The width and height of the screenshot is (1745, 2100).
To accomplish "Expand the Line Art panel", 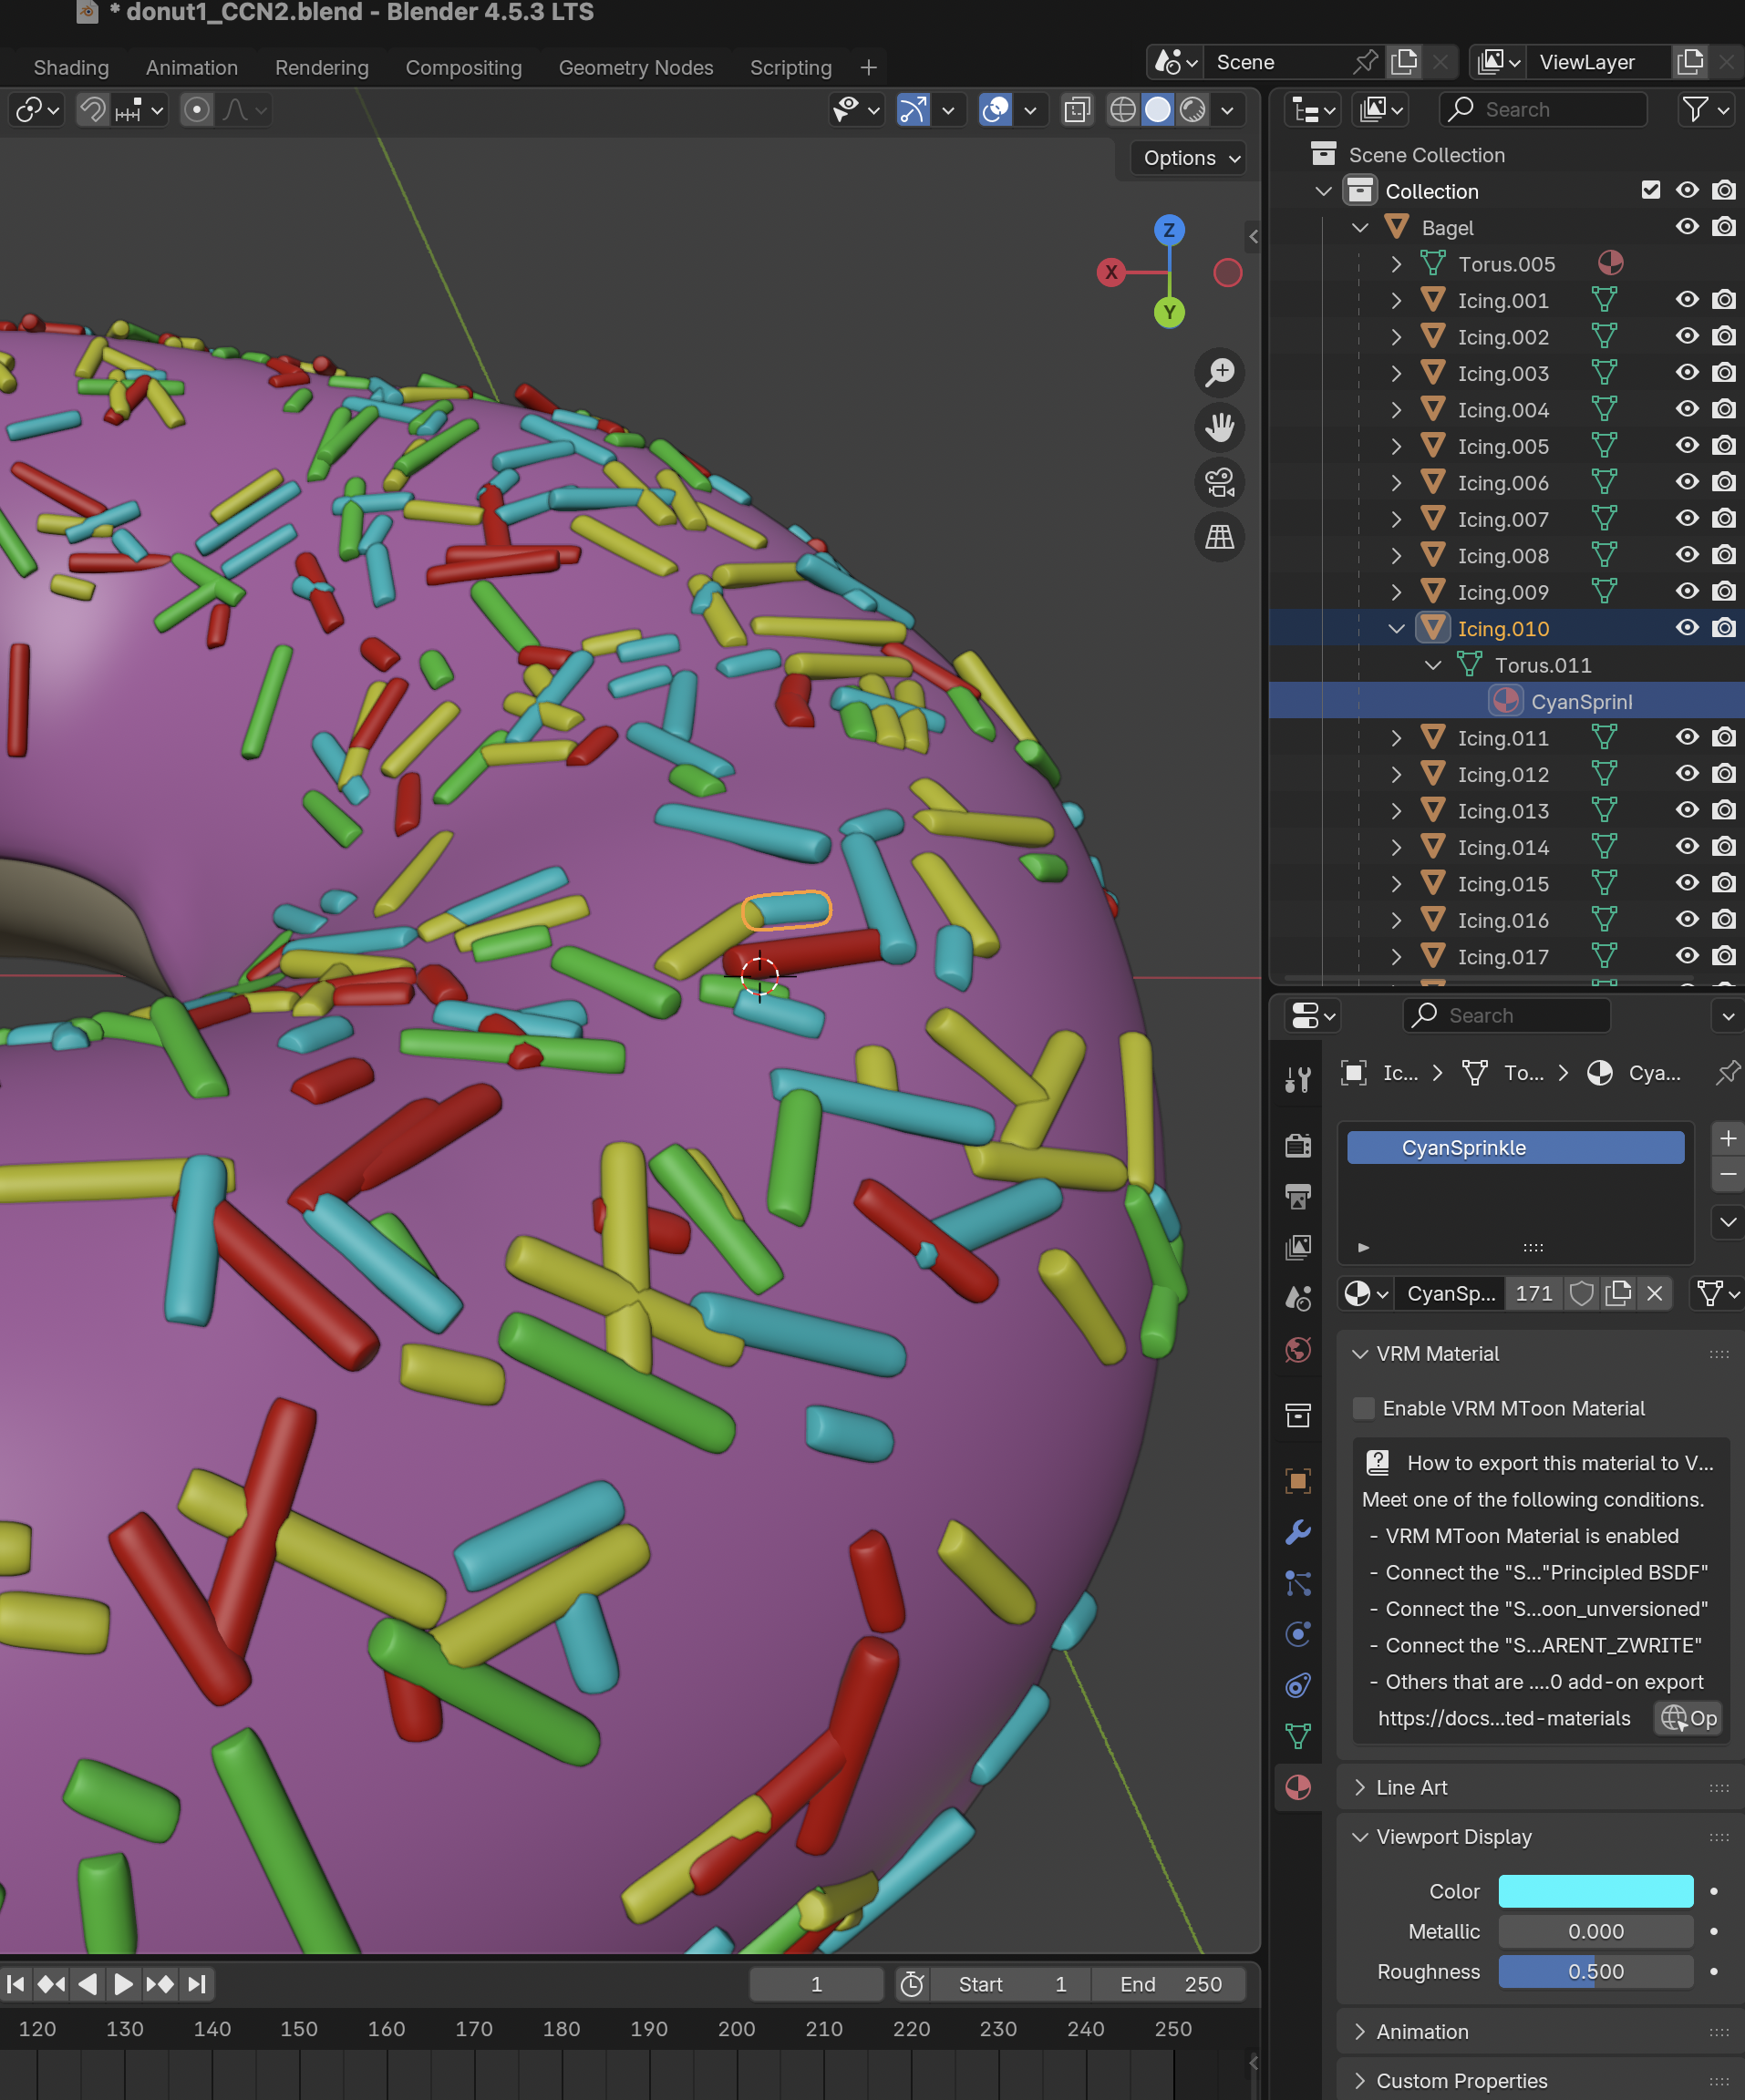I will coord(1410,1787).
